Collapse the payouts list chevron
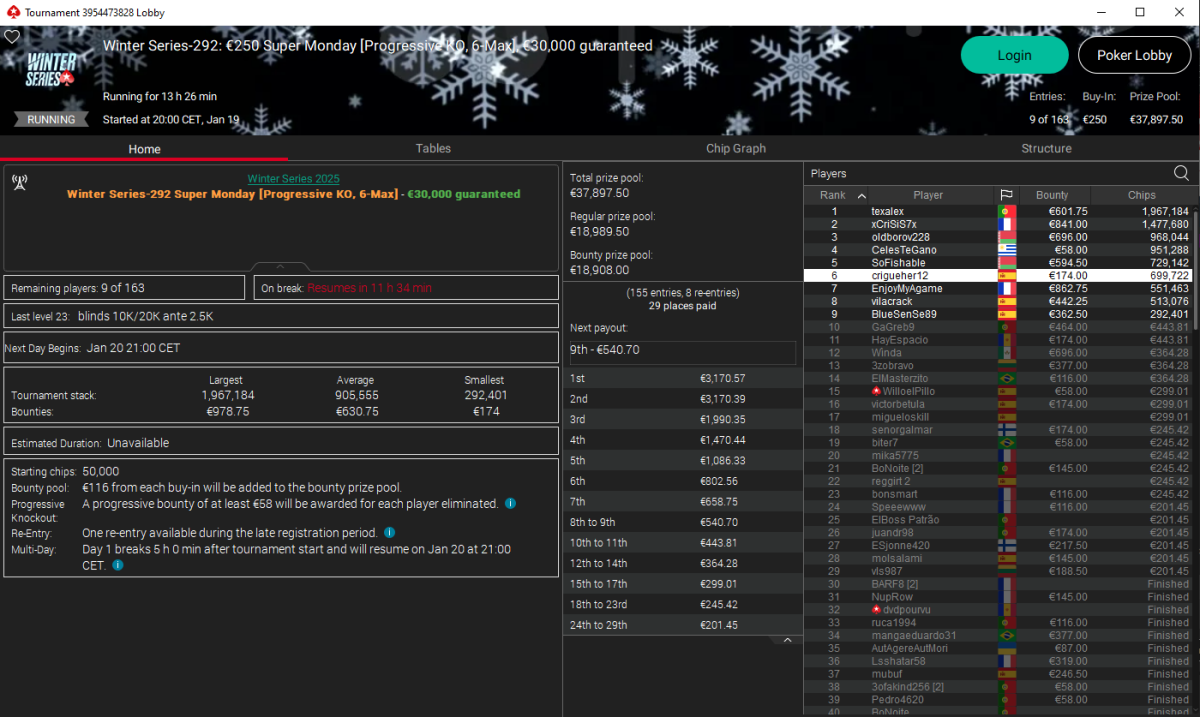1200x717 pixels. coord(787,640)
